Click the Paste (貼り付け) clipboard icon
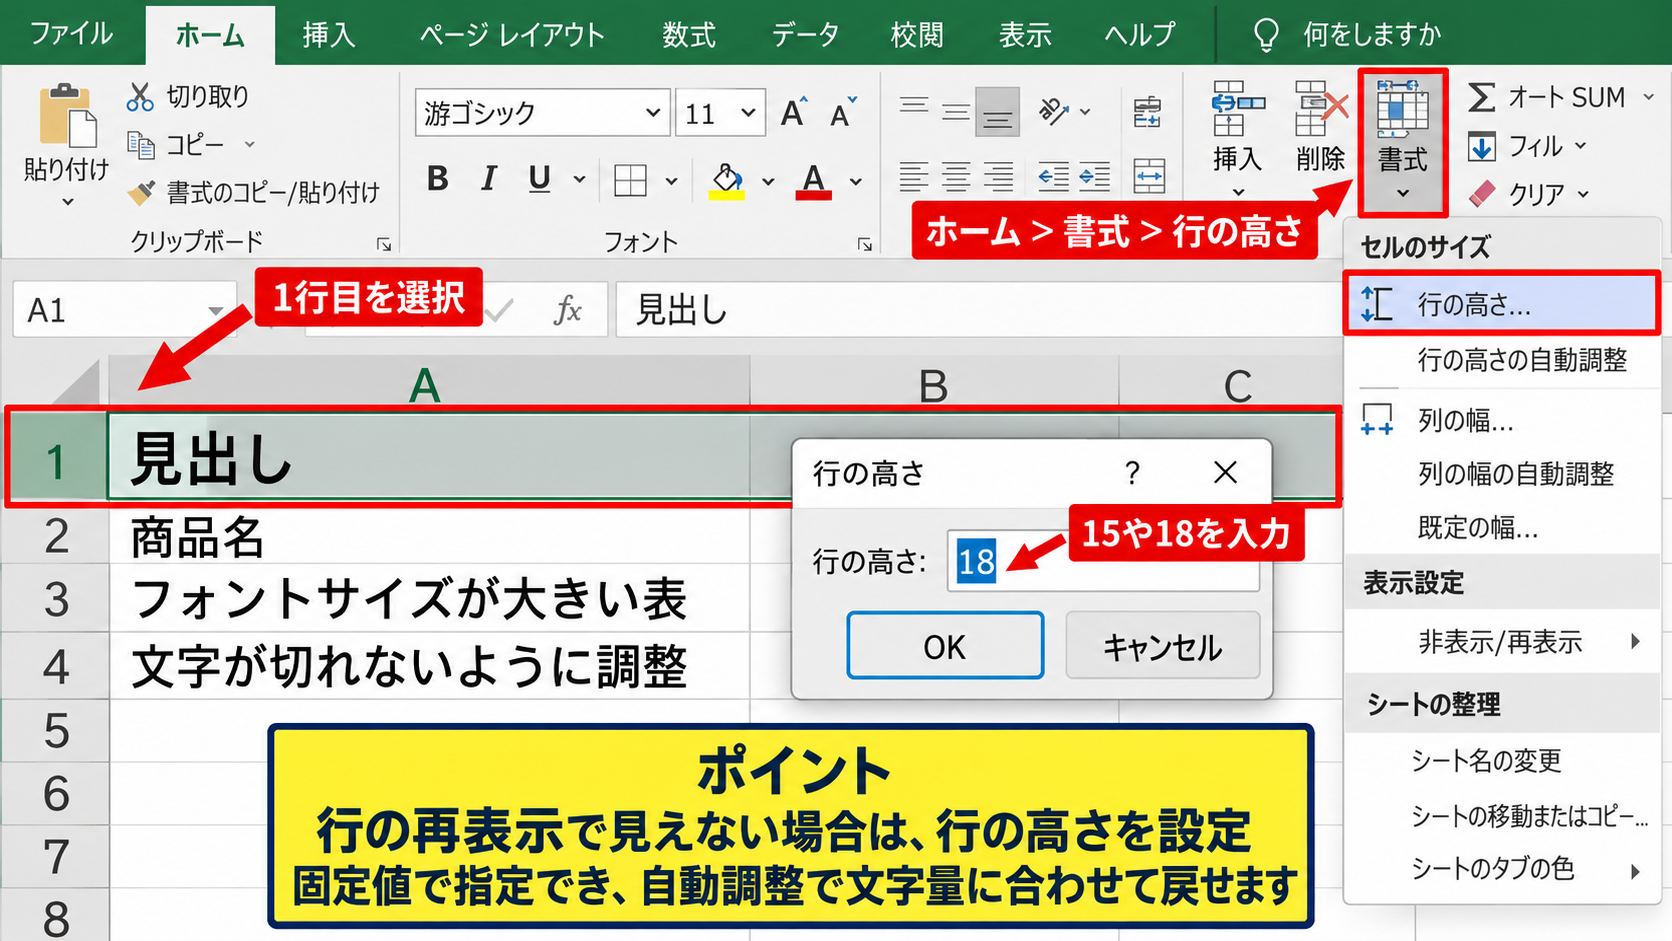 [66, 115]
